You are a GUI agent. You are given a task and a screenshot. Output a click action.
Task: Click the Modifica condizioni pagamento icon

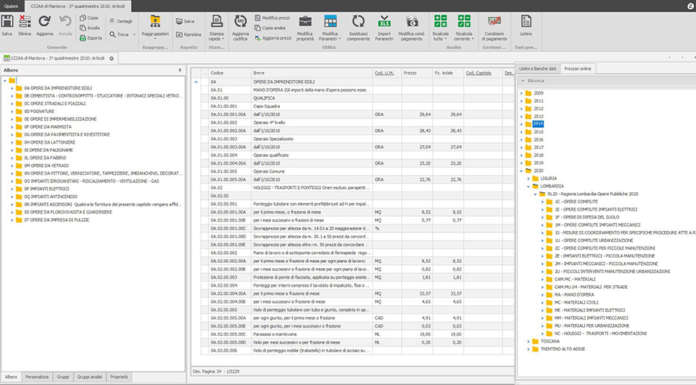(x=411, y=21)
